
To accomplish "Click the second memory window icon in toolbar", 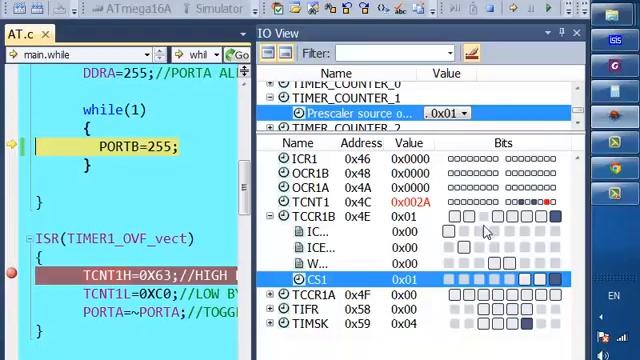I will (x=37, y=8).
